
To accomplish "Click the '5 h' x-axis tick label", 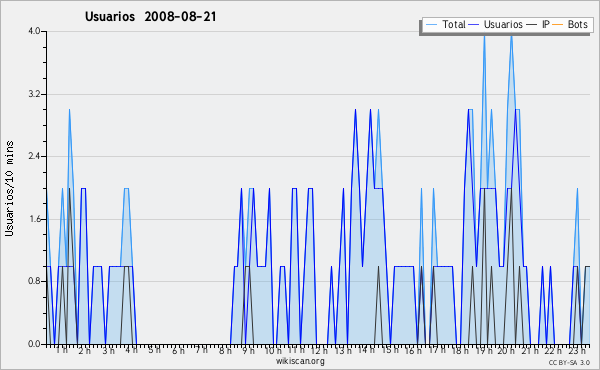I will 154,350.
